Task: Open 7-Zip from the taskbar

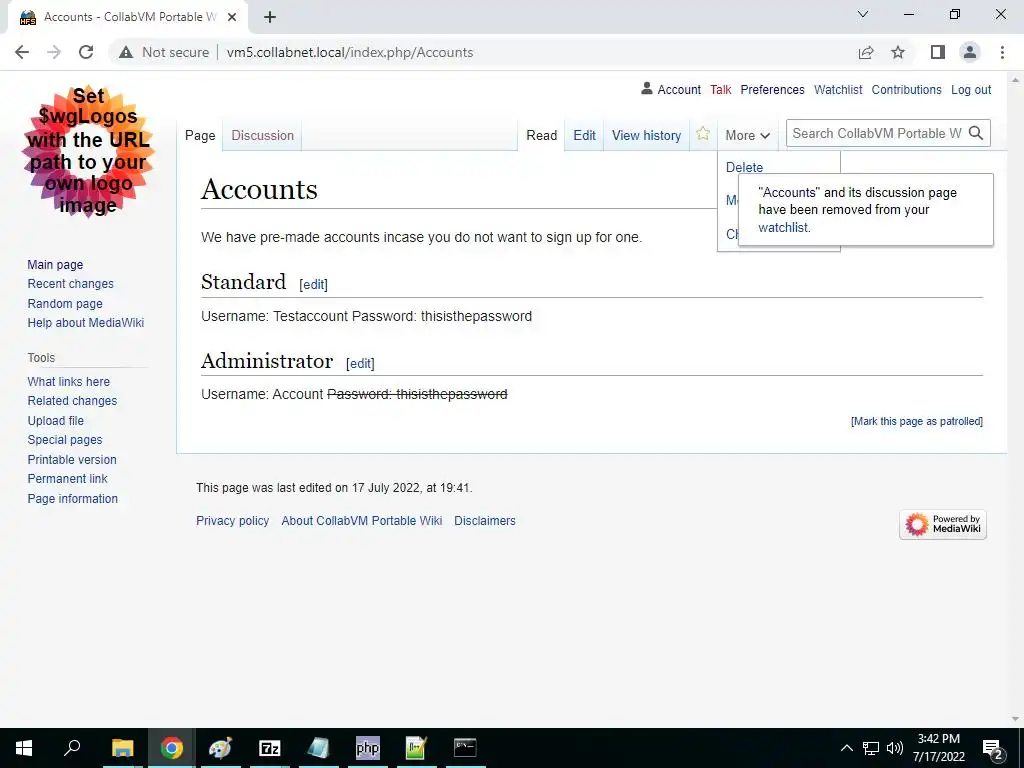Action: pos(270,748)
